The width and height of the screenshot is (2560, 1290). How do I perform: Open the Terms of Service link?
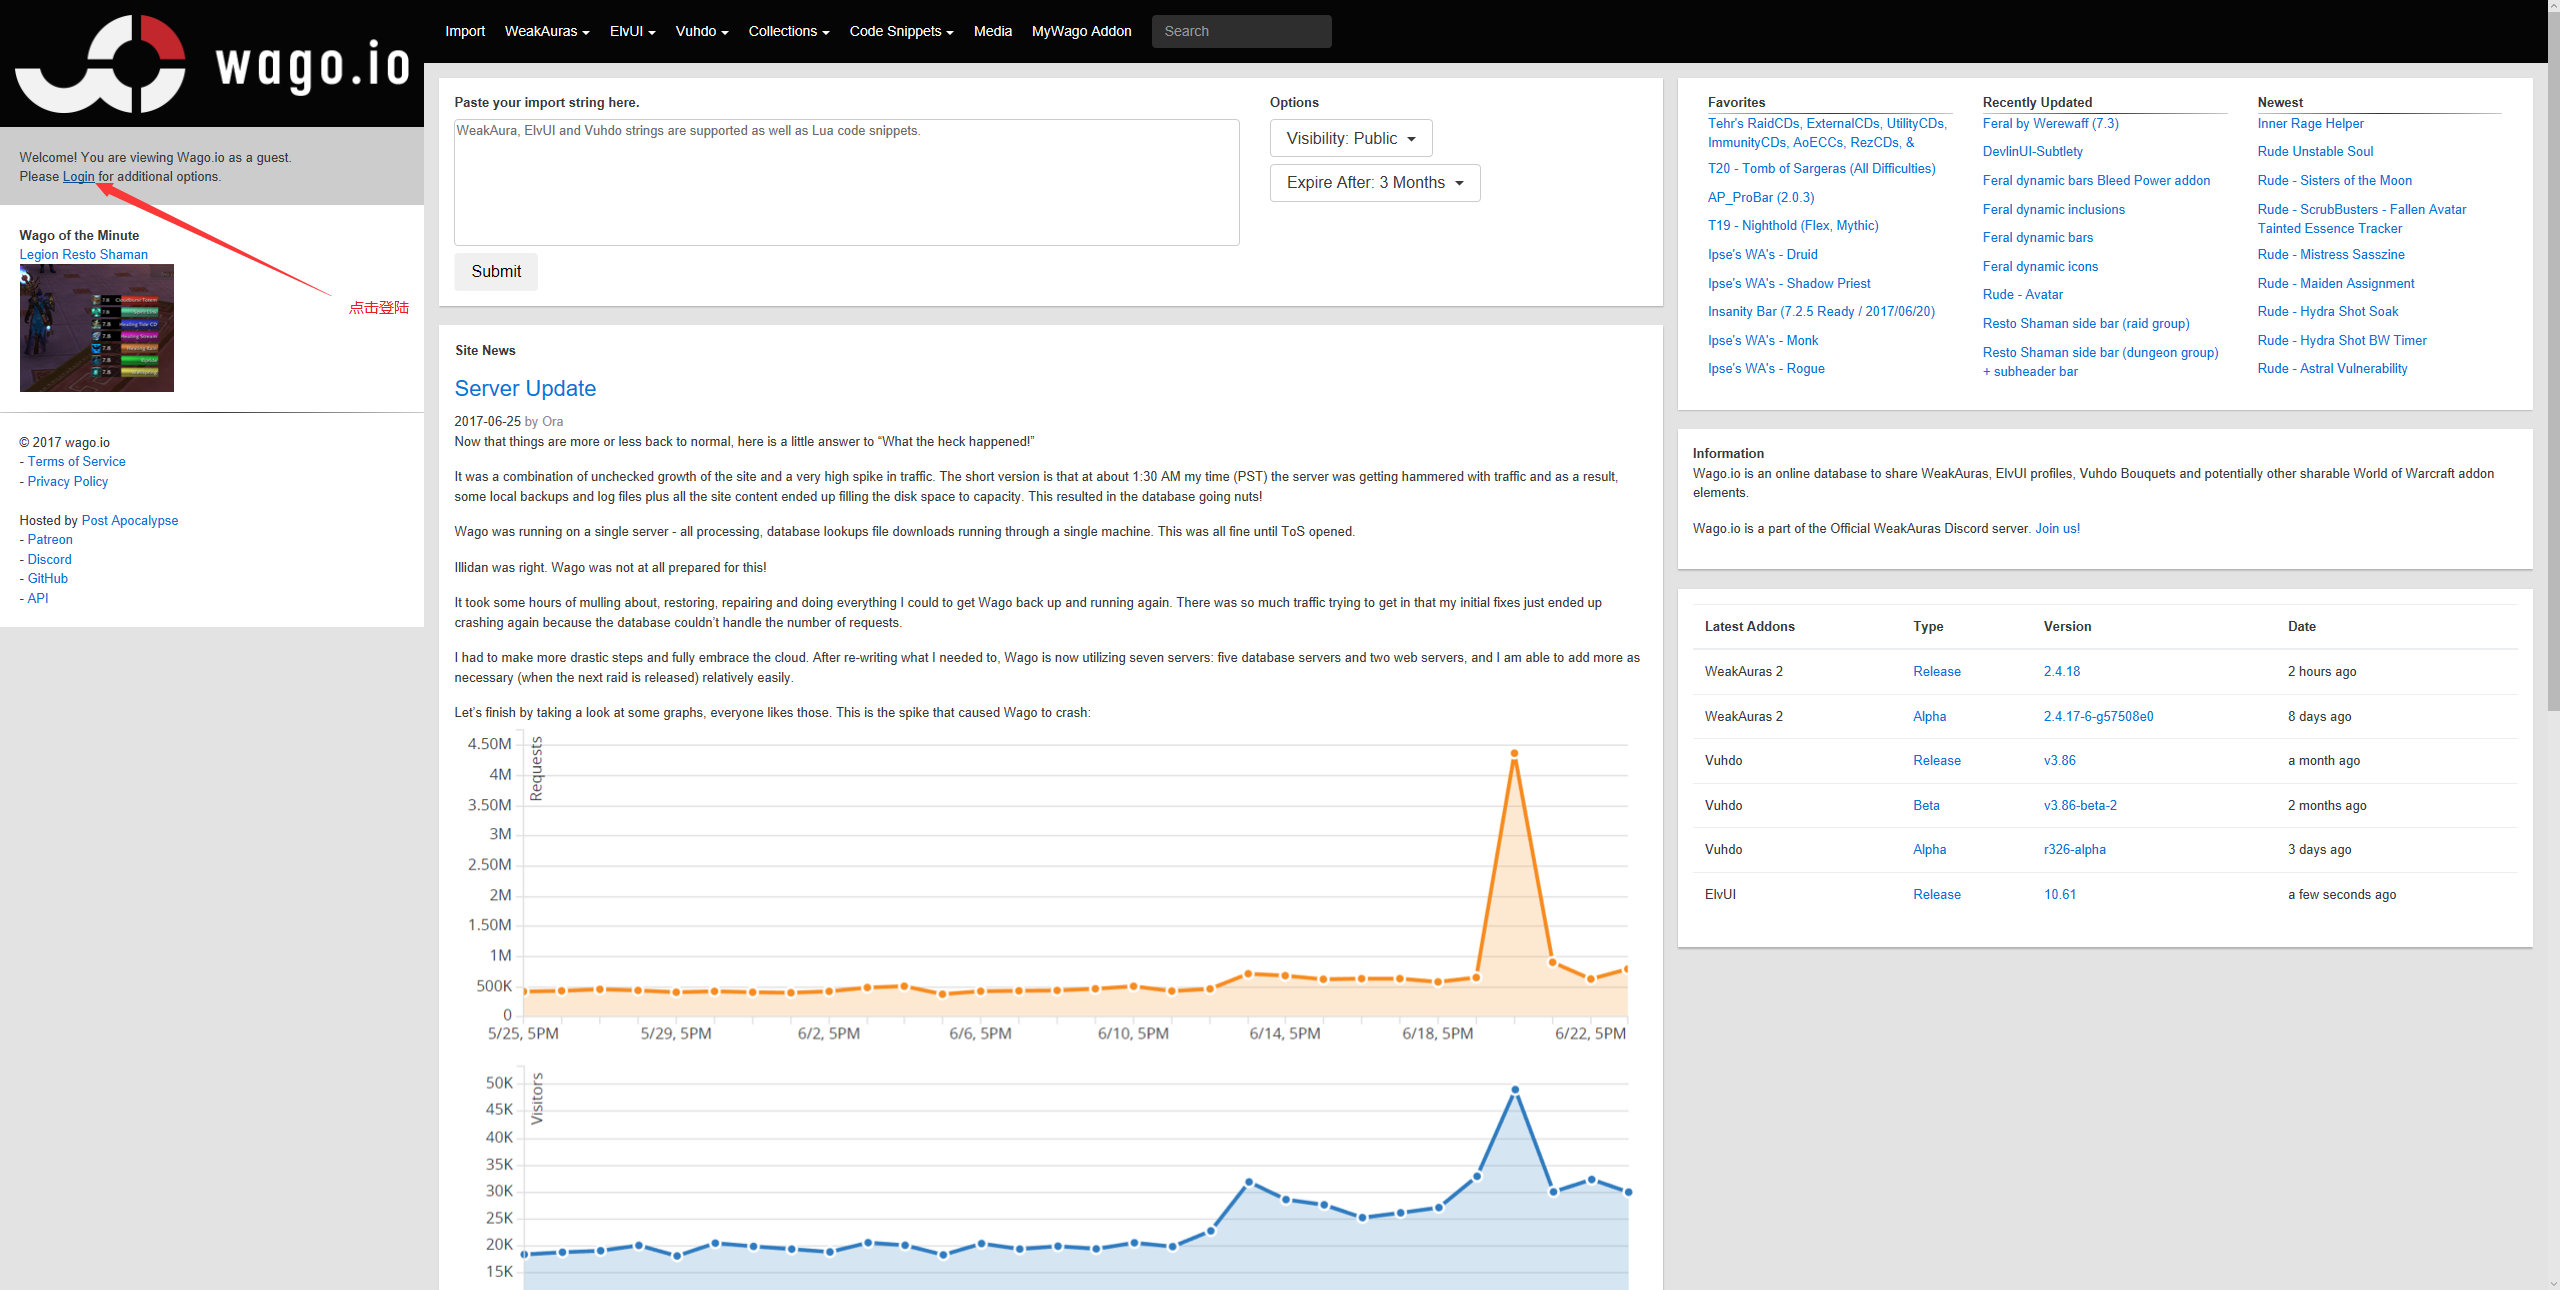[76, 462]
